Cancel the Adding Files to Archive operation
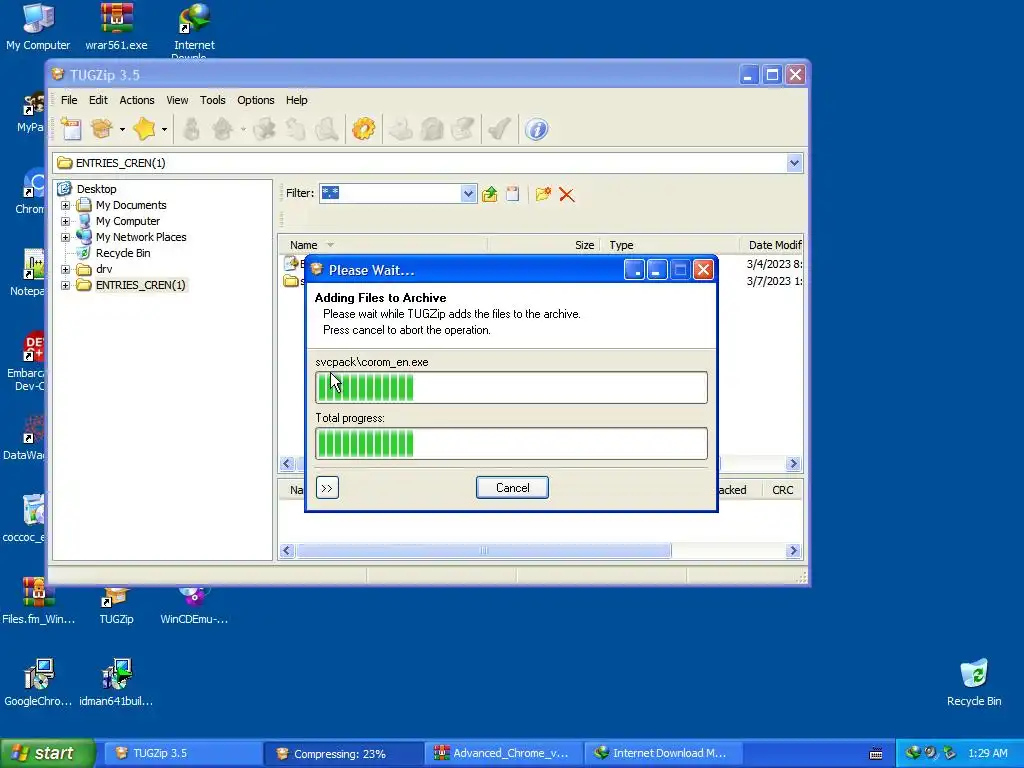Image resolution: width=1024 pixels, height=768 pixels. coord(513,488)
